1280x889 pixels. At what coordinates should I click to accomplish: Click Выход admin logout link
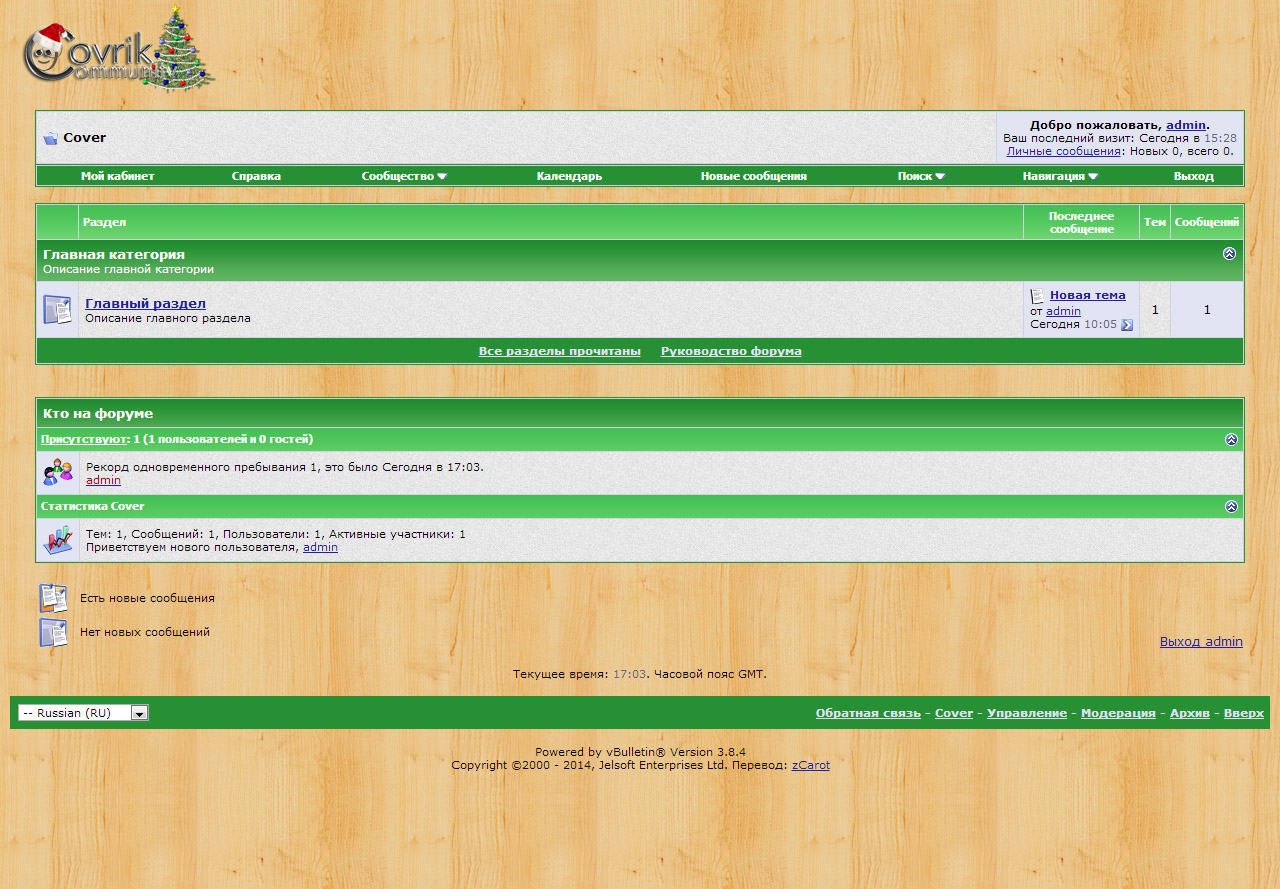pos(1201,642)
